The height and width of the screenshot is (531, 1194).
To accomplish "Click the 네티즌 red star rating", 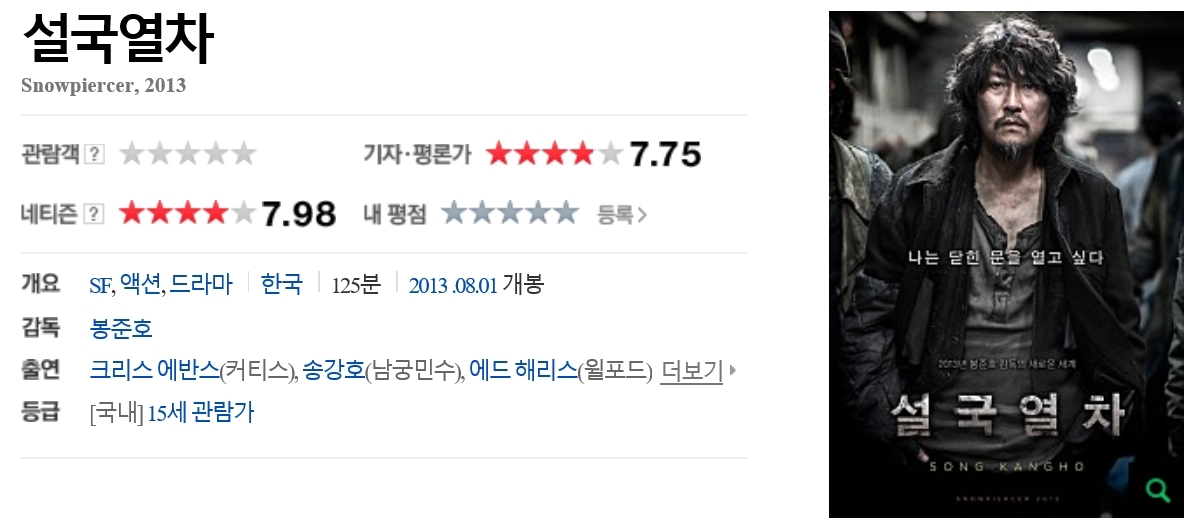I will coord(187,214).
